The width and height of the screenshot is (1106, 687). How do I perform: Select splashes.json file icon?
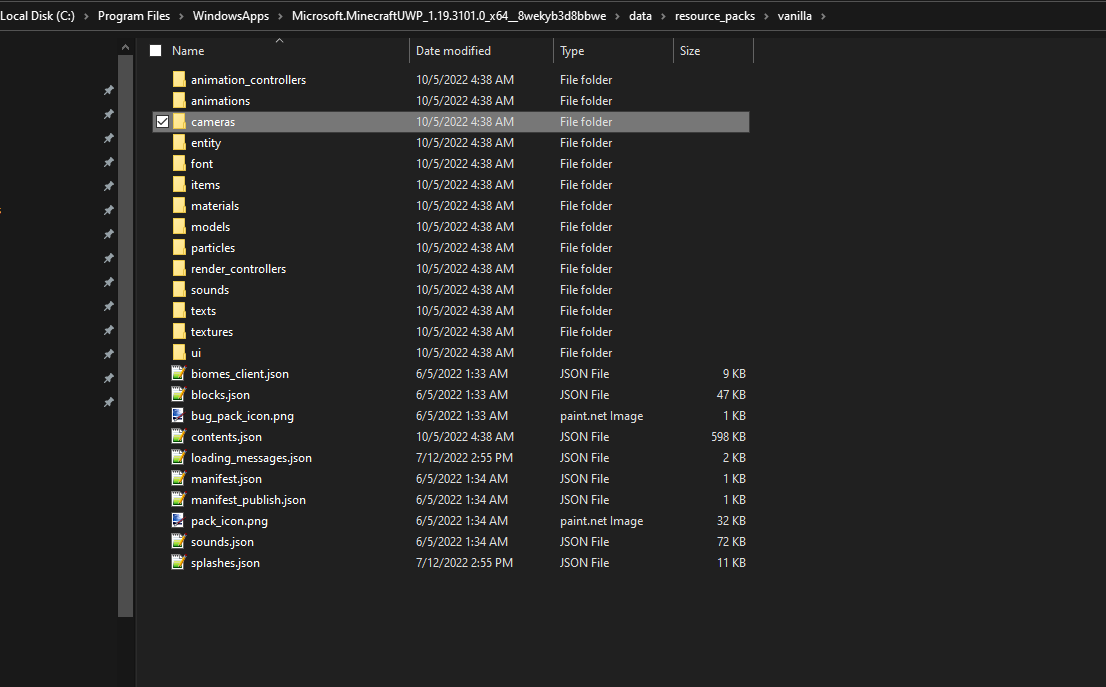[x=179, y=562]
